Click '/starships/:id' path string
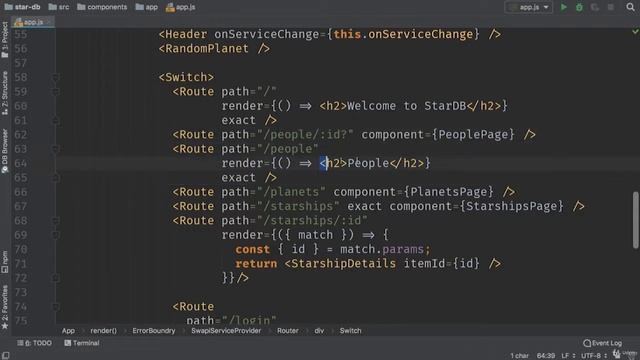The height and width of the screenshot is (360, 640). point(312,220)
